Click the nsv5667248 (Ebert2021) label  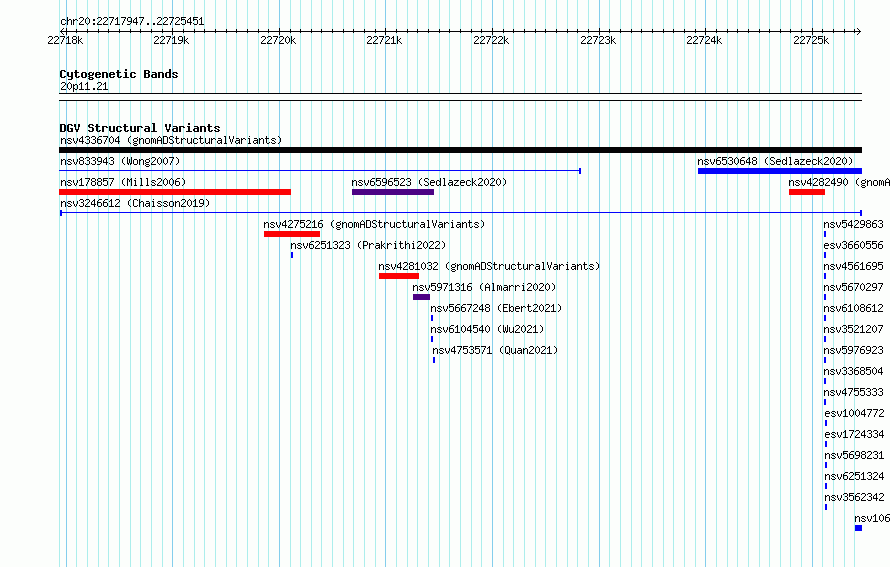pos(496,308)
